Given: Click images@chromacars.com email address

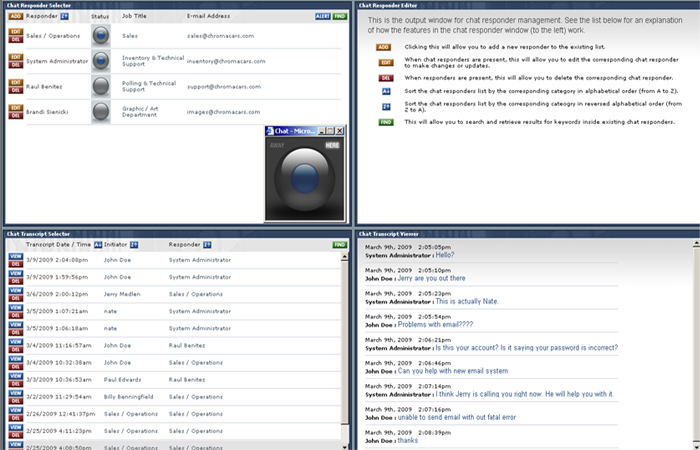Looking at the screenshot, I should point(223,112).
